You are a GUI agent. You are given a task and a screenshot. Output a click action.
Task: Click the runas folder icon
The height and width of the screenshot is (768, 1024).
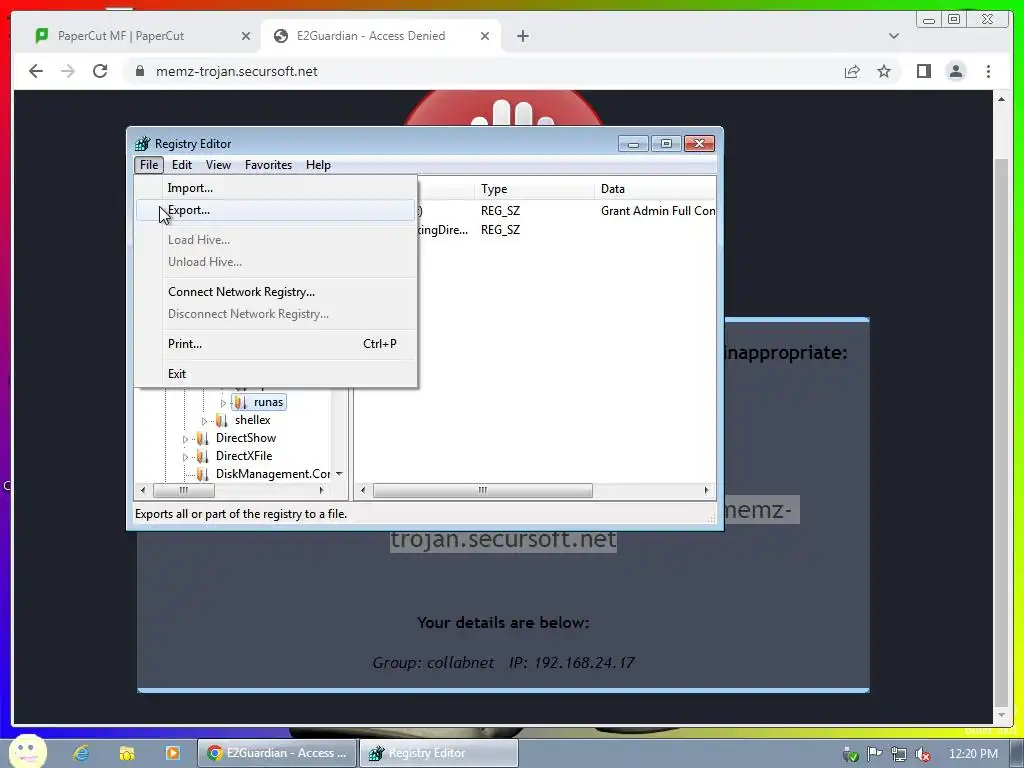240,402
